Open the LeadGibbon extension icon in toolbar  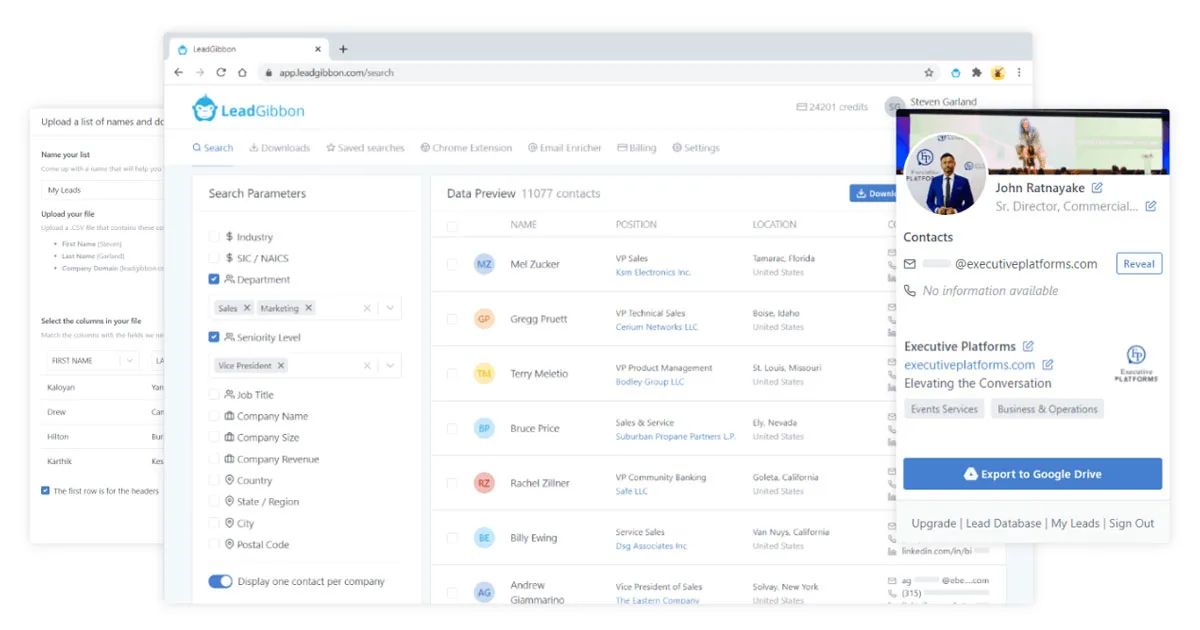955,73
